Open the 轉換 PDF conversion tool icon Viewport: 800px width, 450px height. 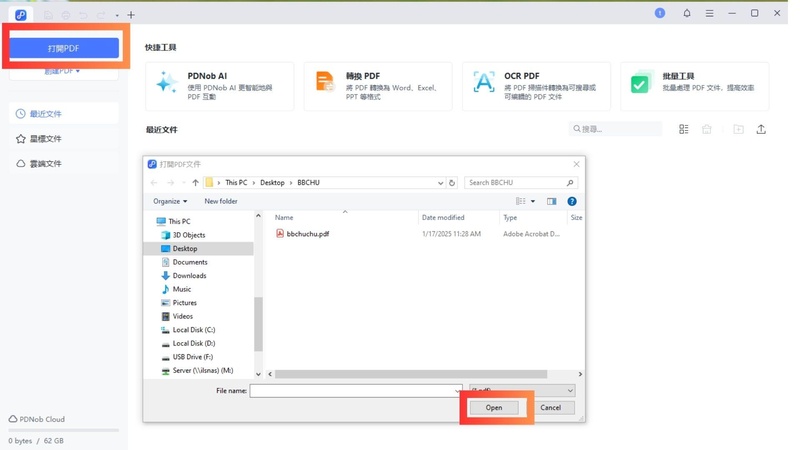325,83
